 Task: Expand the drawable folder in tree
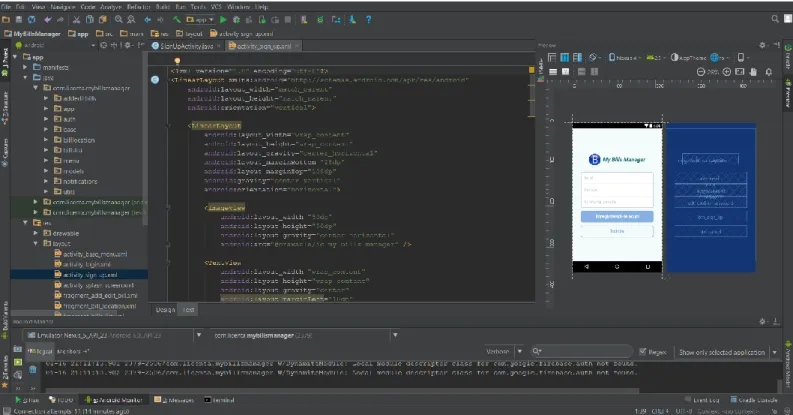point(36,233)
